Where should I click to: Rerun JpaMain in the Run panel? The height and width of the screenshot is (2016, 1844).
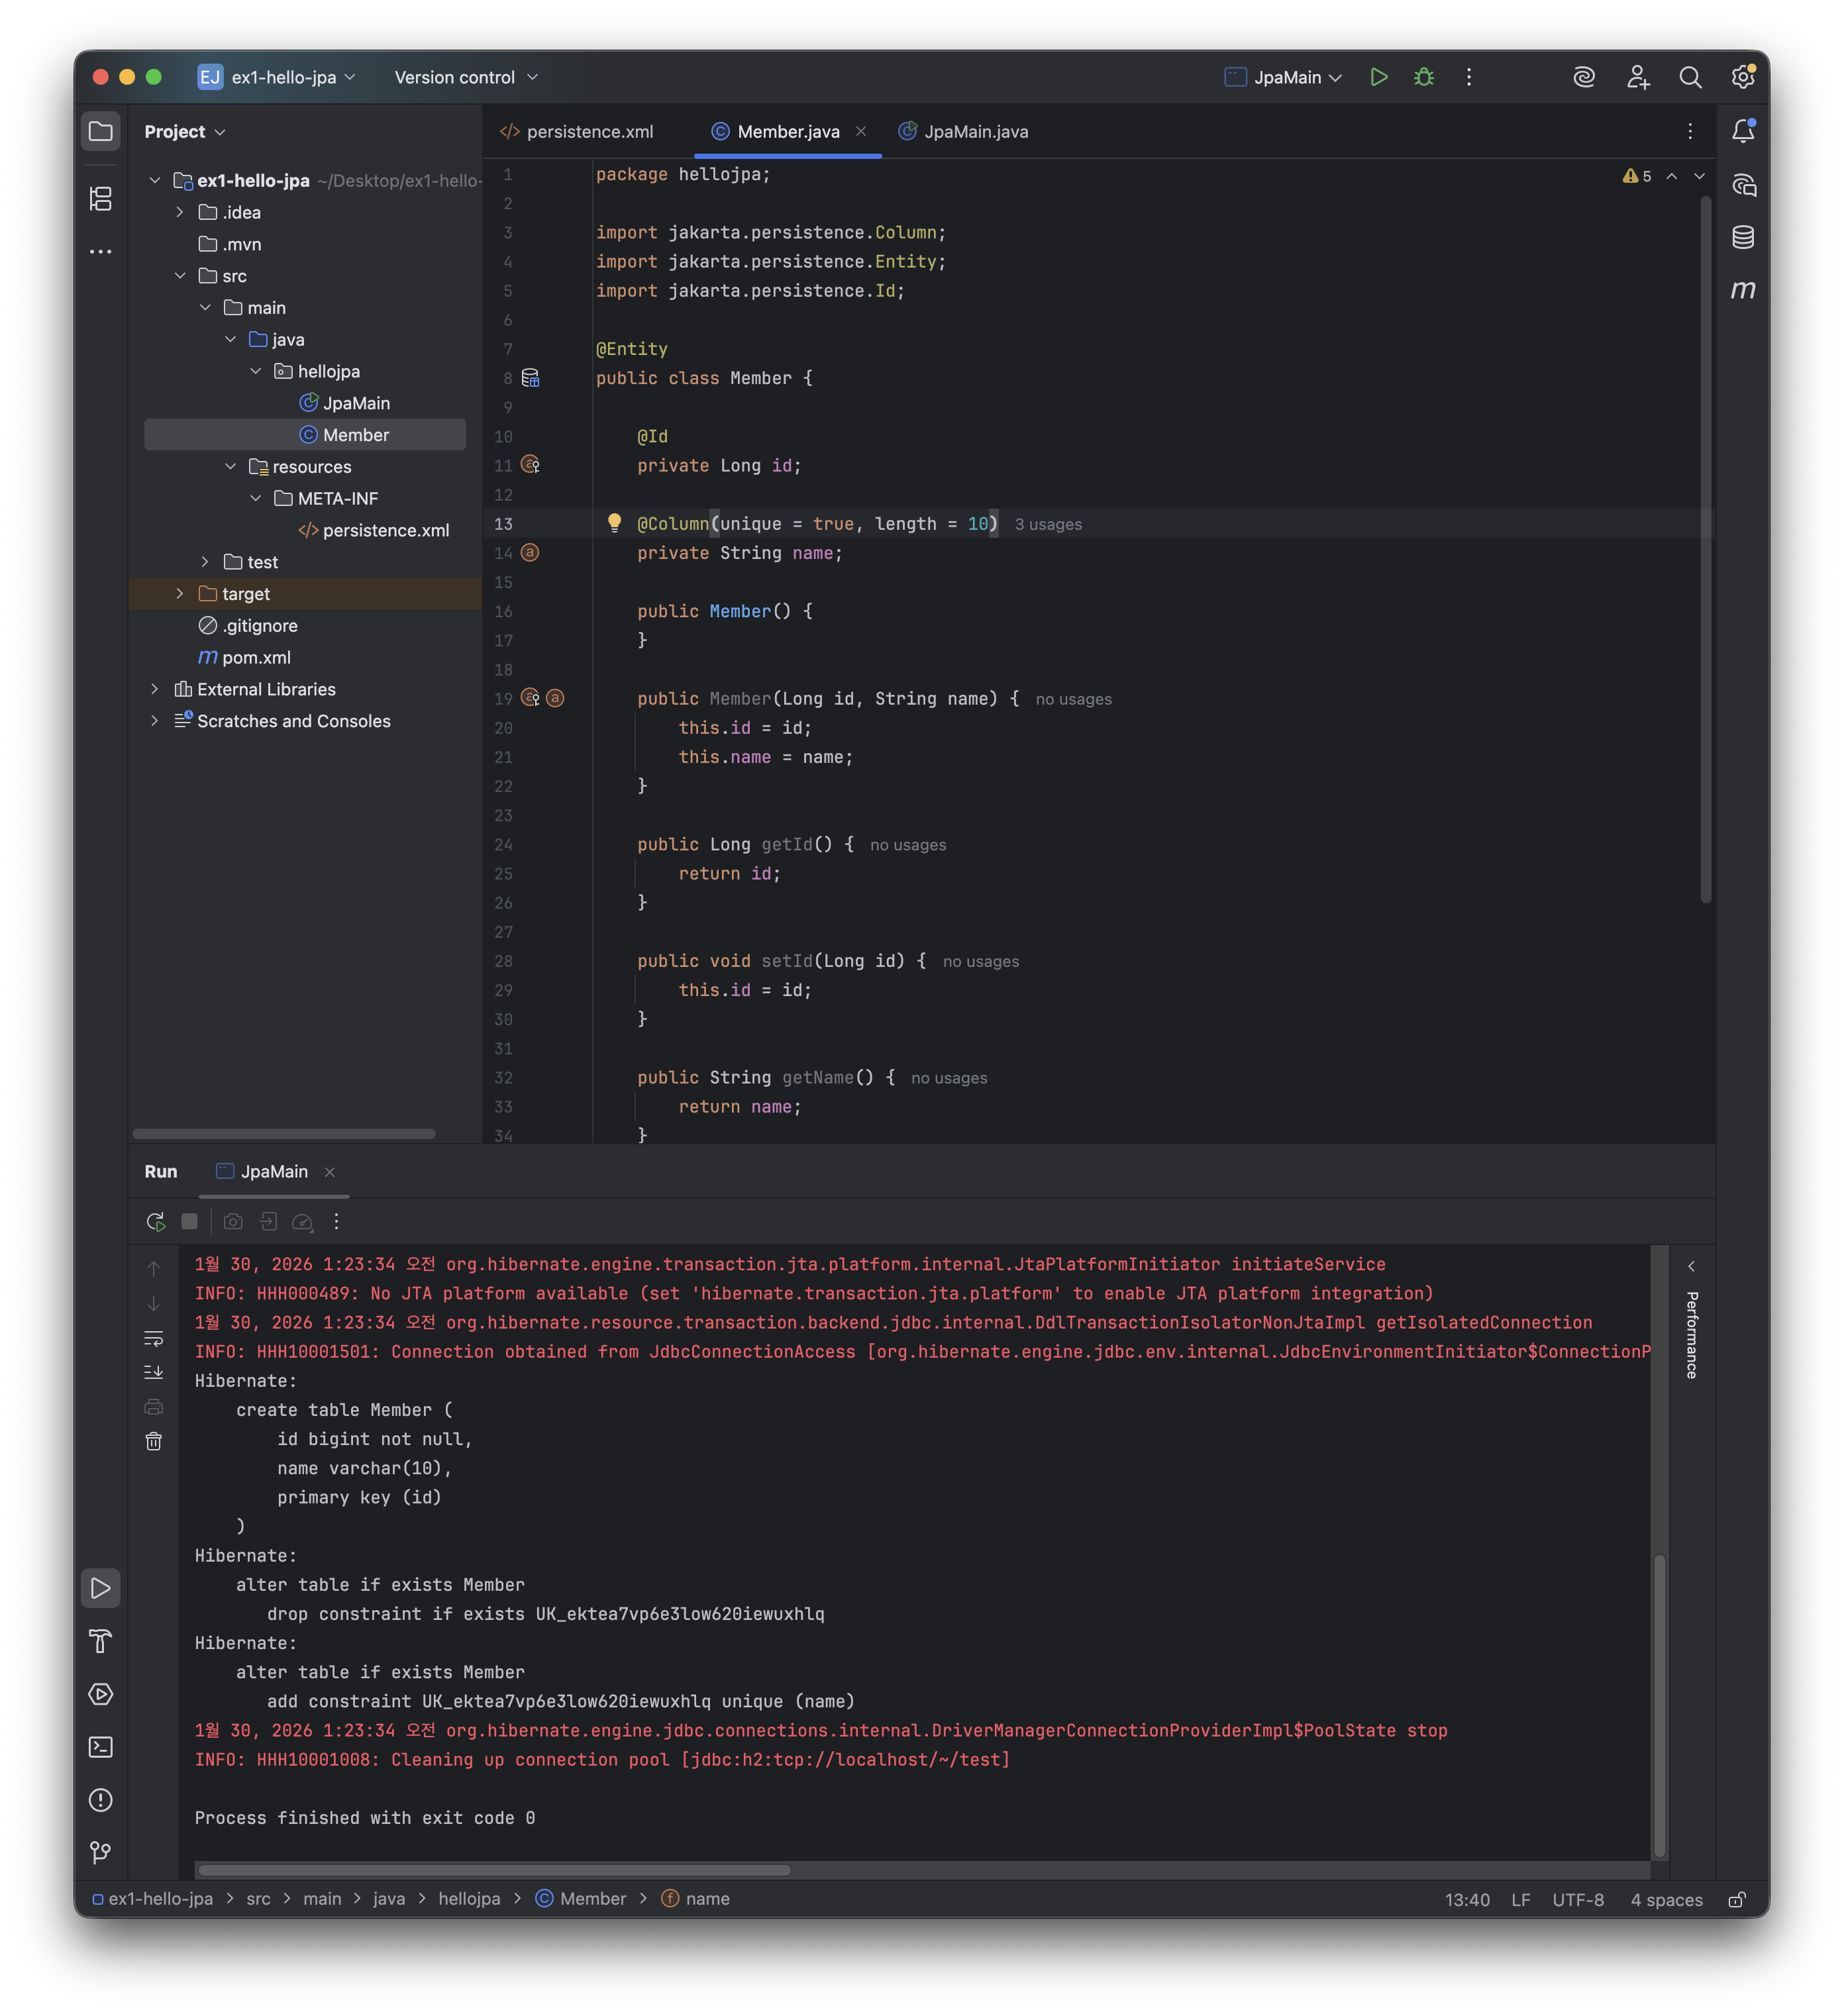[155, 1221]
